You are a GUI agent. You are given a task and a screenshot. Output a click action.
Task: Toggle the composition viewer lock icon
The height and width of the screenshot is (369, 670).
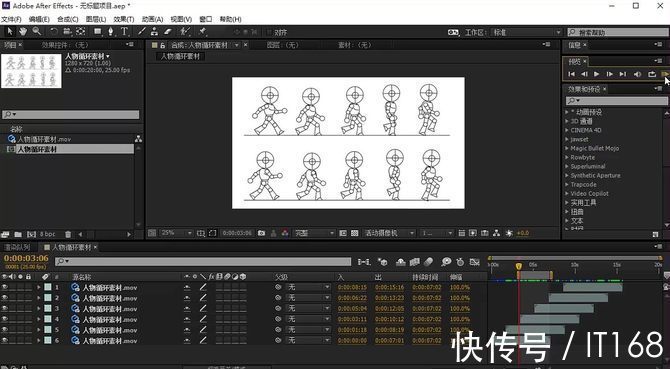tap(163, 45)
